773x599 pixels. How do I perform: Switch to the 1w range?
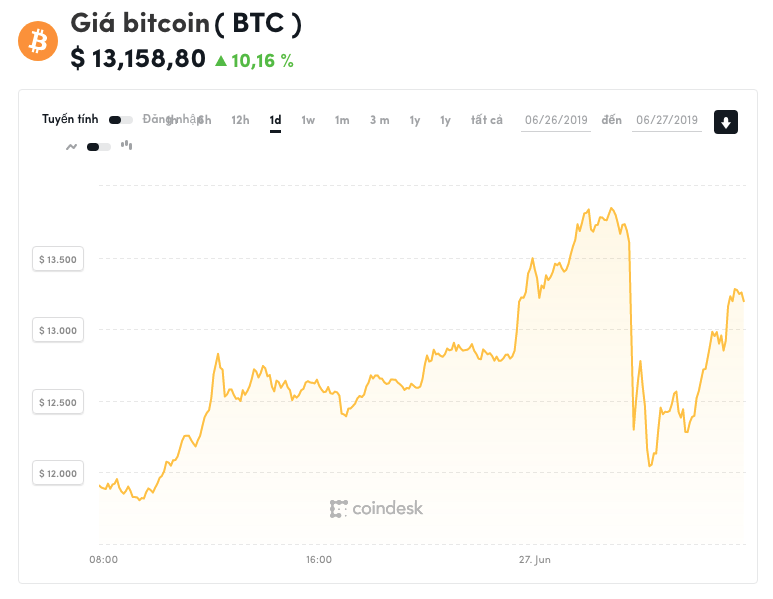coord(308,120)
